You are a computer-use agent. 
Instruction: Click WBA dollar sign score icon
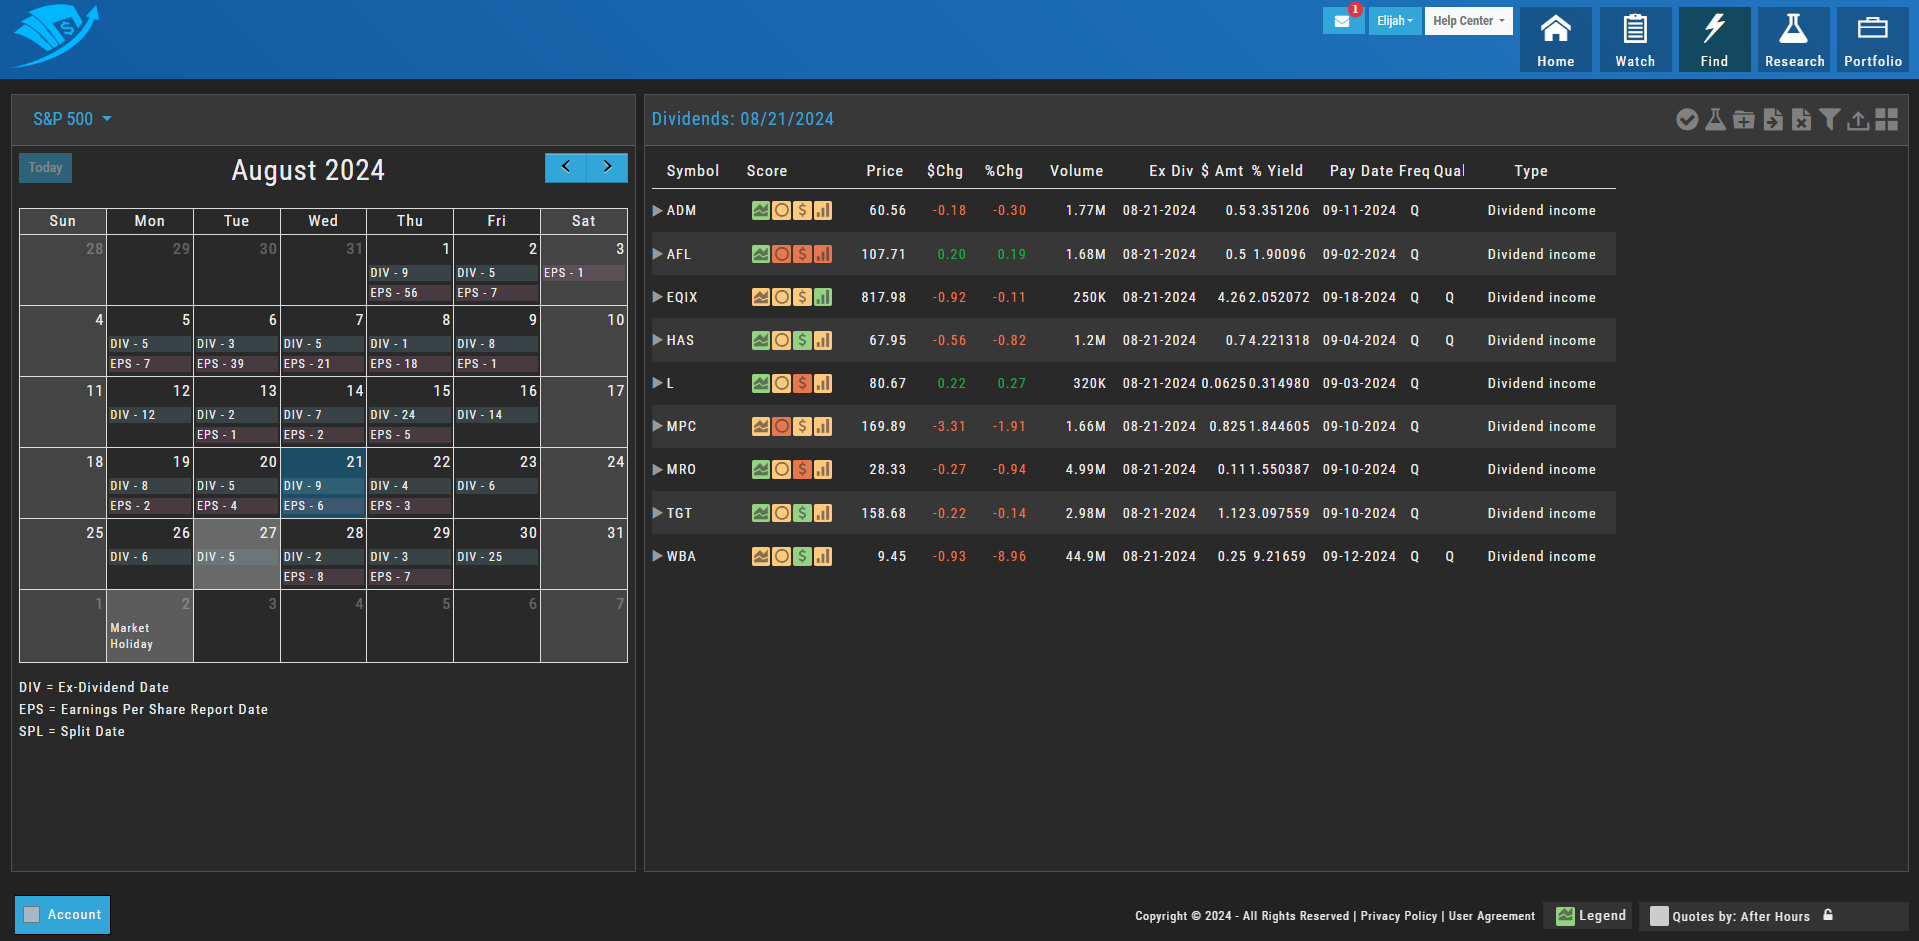[x=802, y=556]
